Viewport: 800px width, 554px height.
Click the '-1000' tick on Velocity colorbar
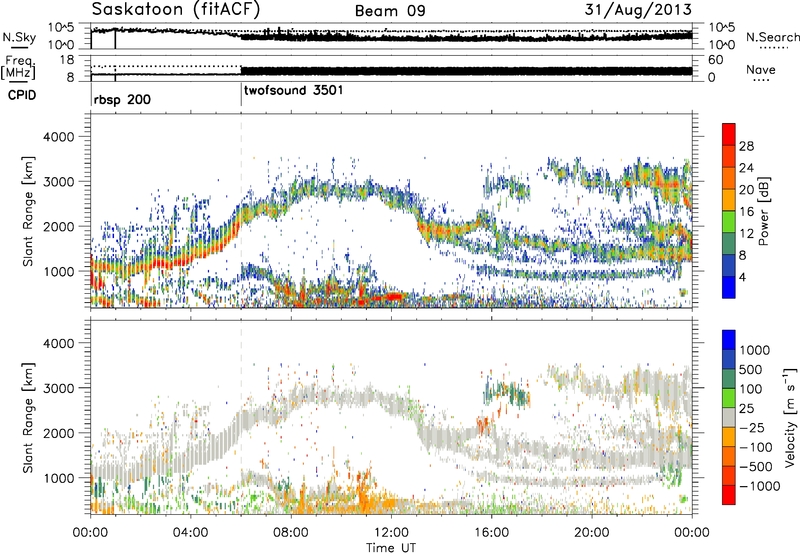point(759,486)
